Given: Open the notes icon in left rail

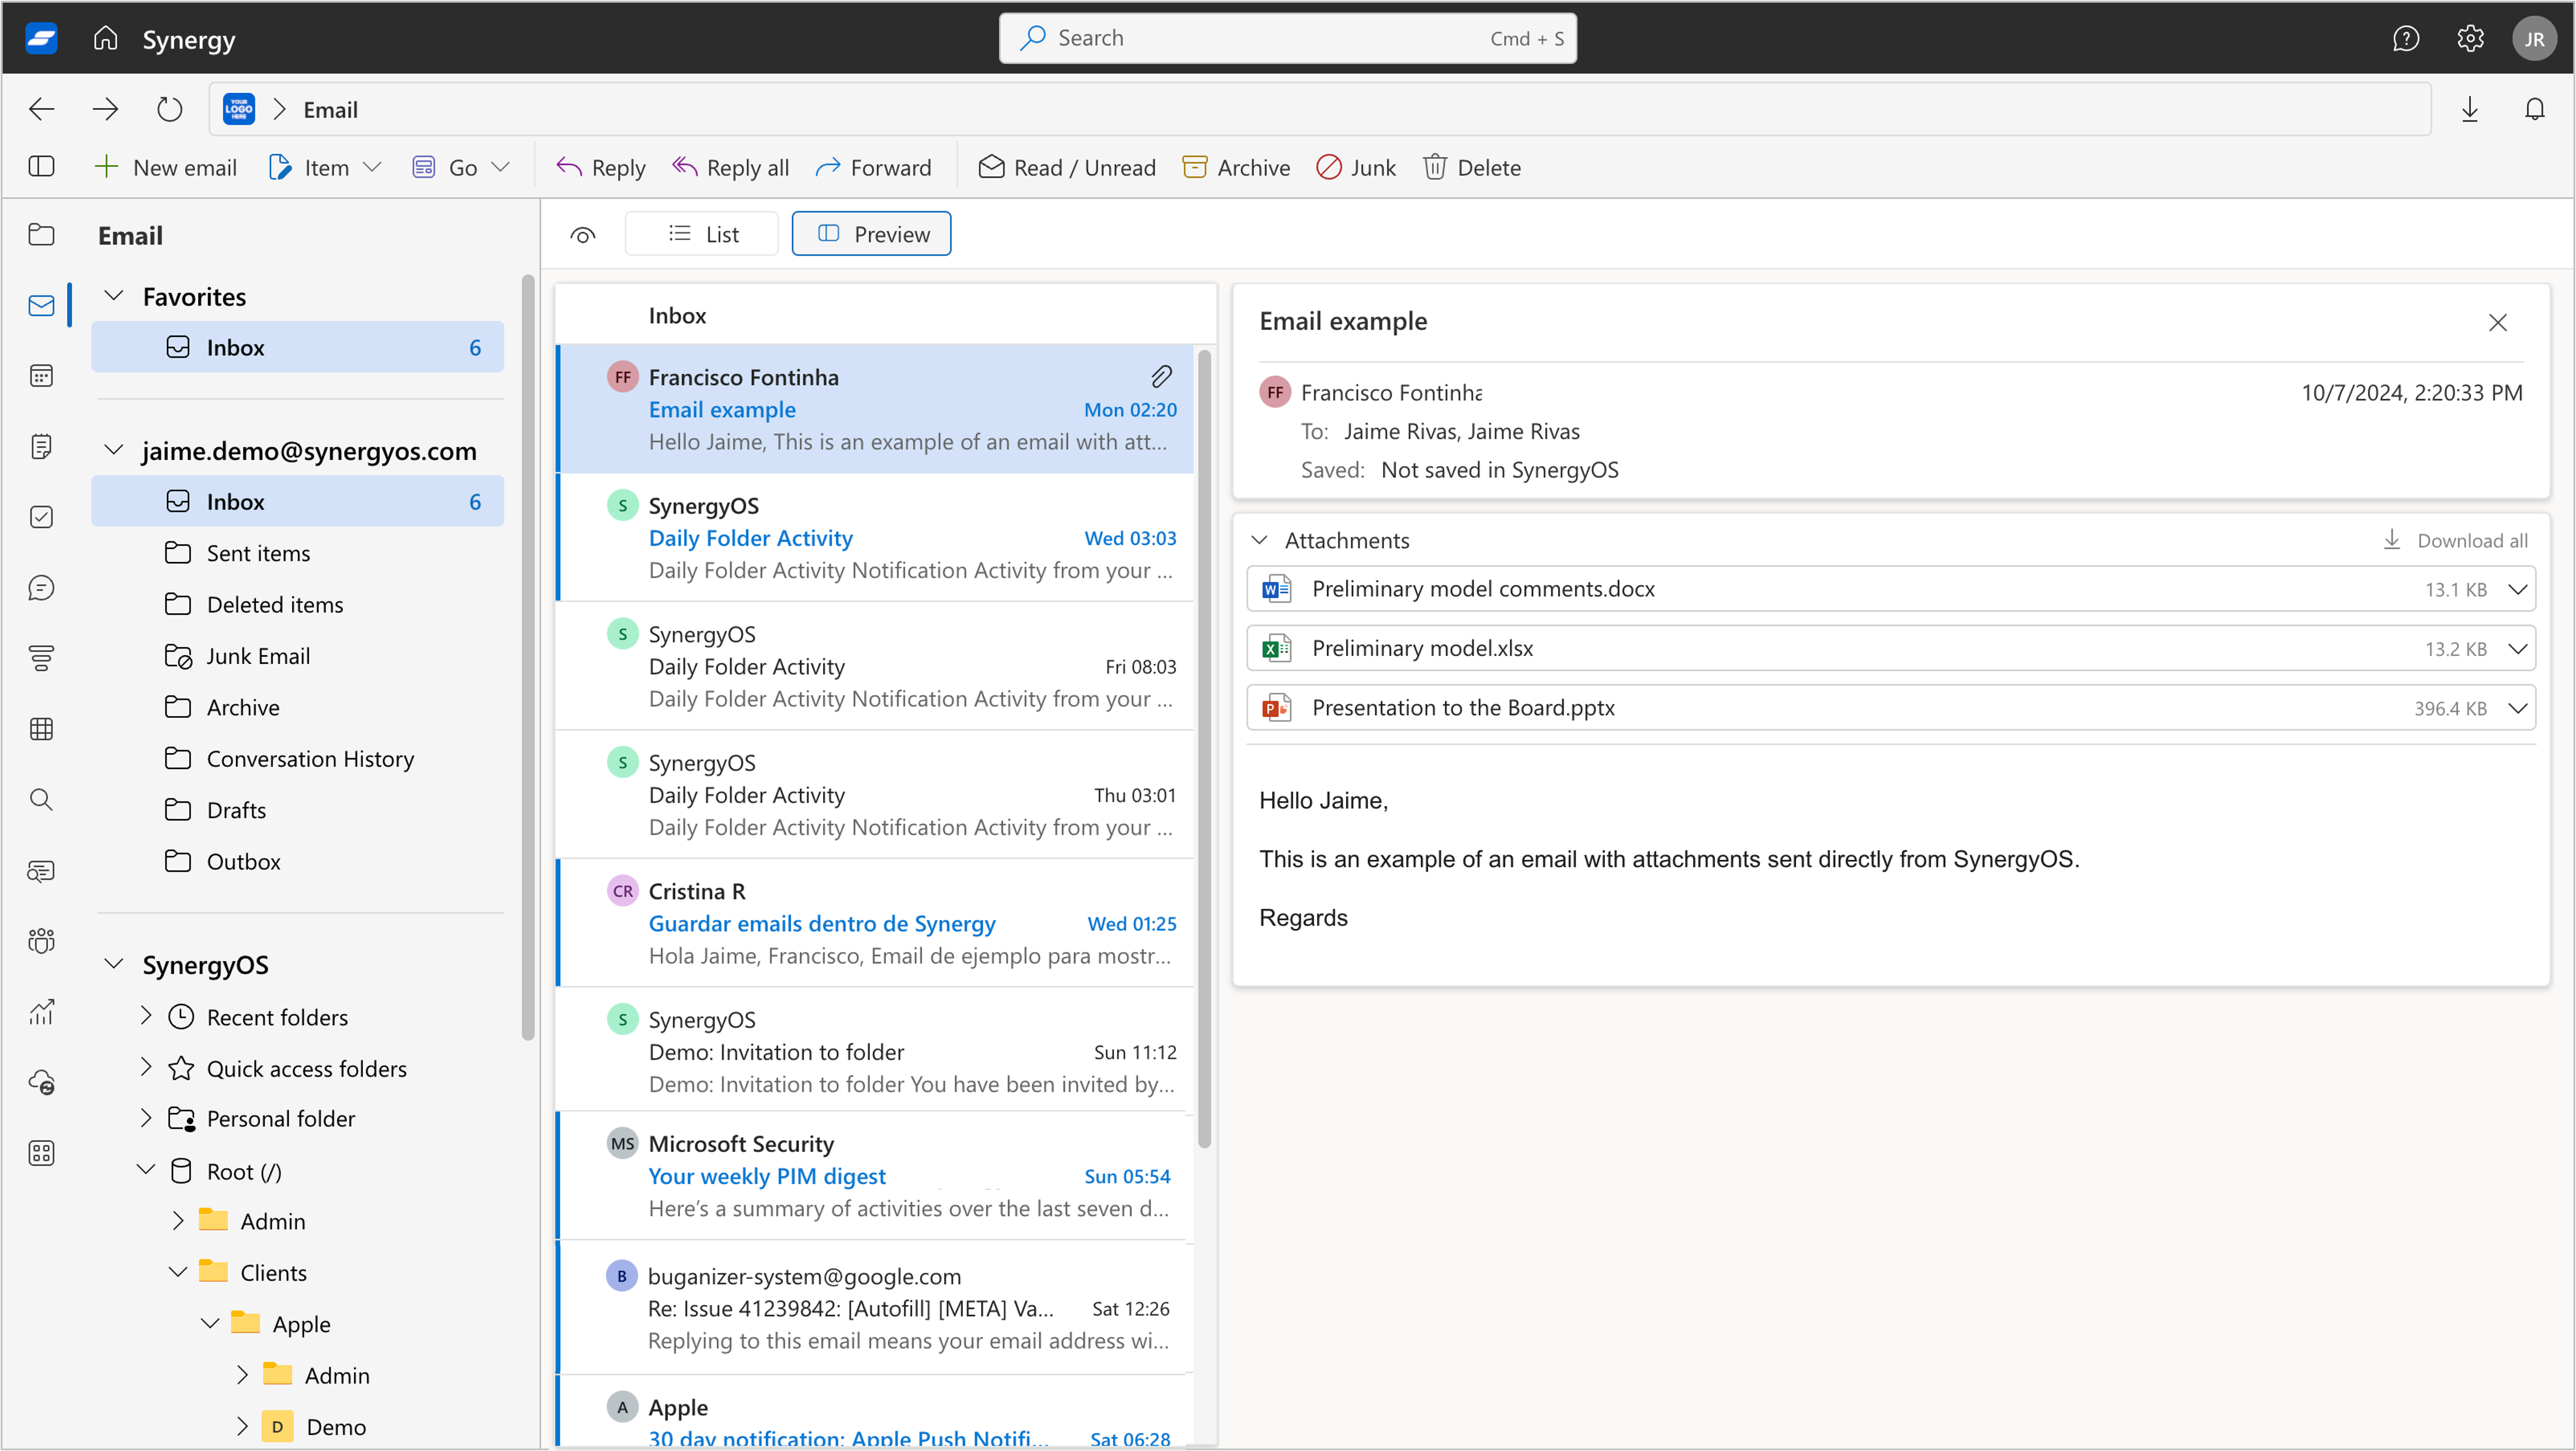Looking at the screenshot, I should [x=41, y=446].
